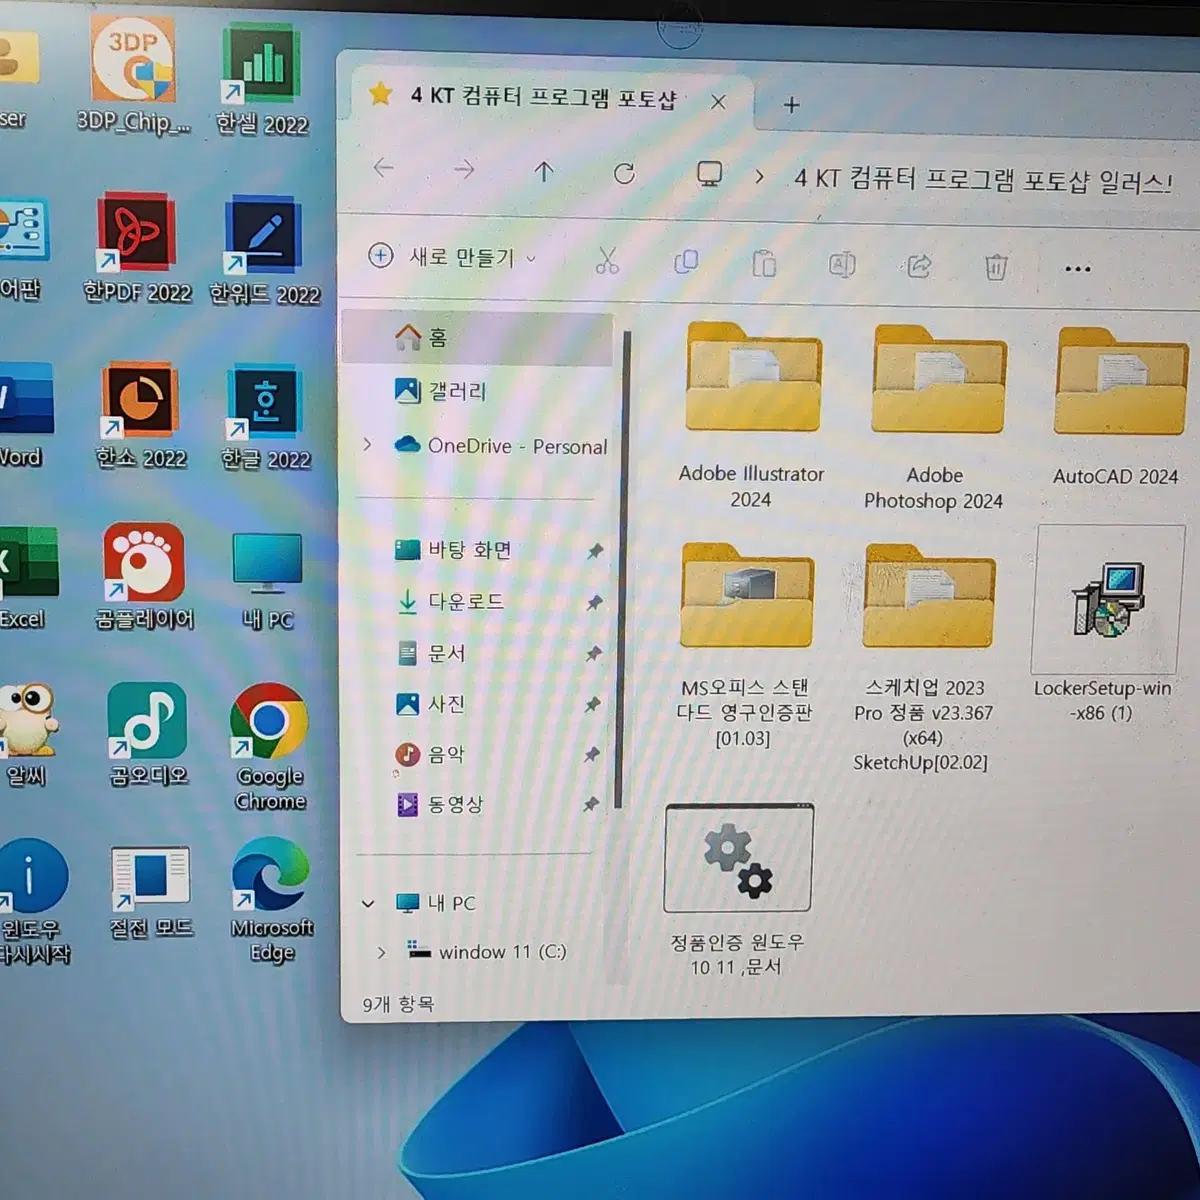Open OneDrive - Personal in sidebar
The image size is (1200, 1200).
pos(501,446)
